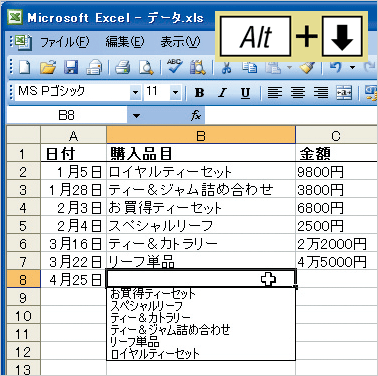Open Print Preview magnifier icon
The width and height of the screenshot is (378, 376).
coord(146,68)
